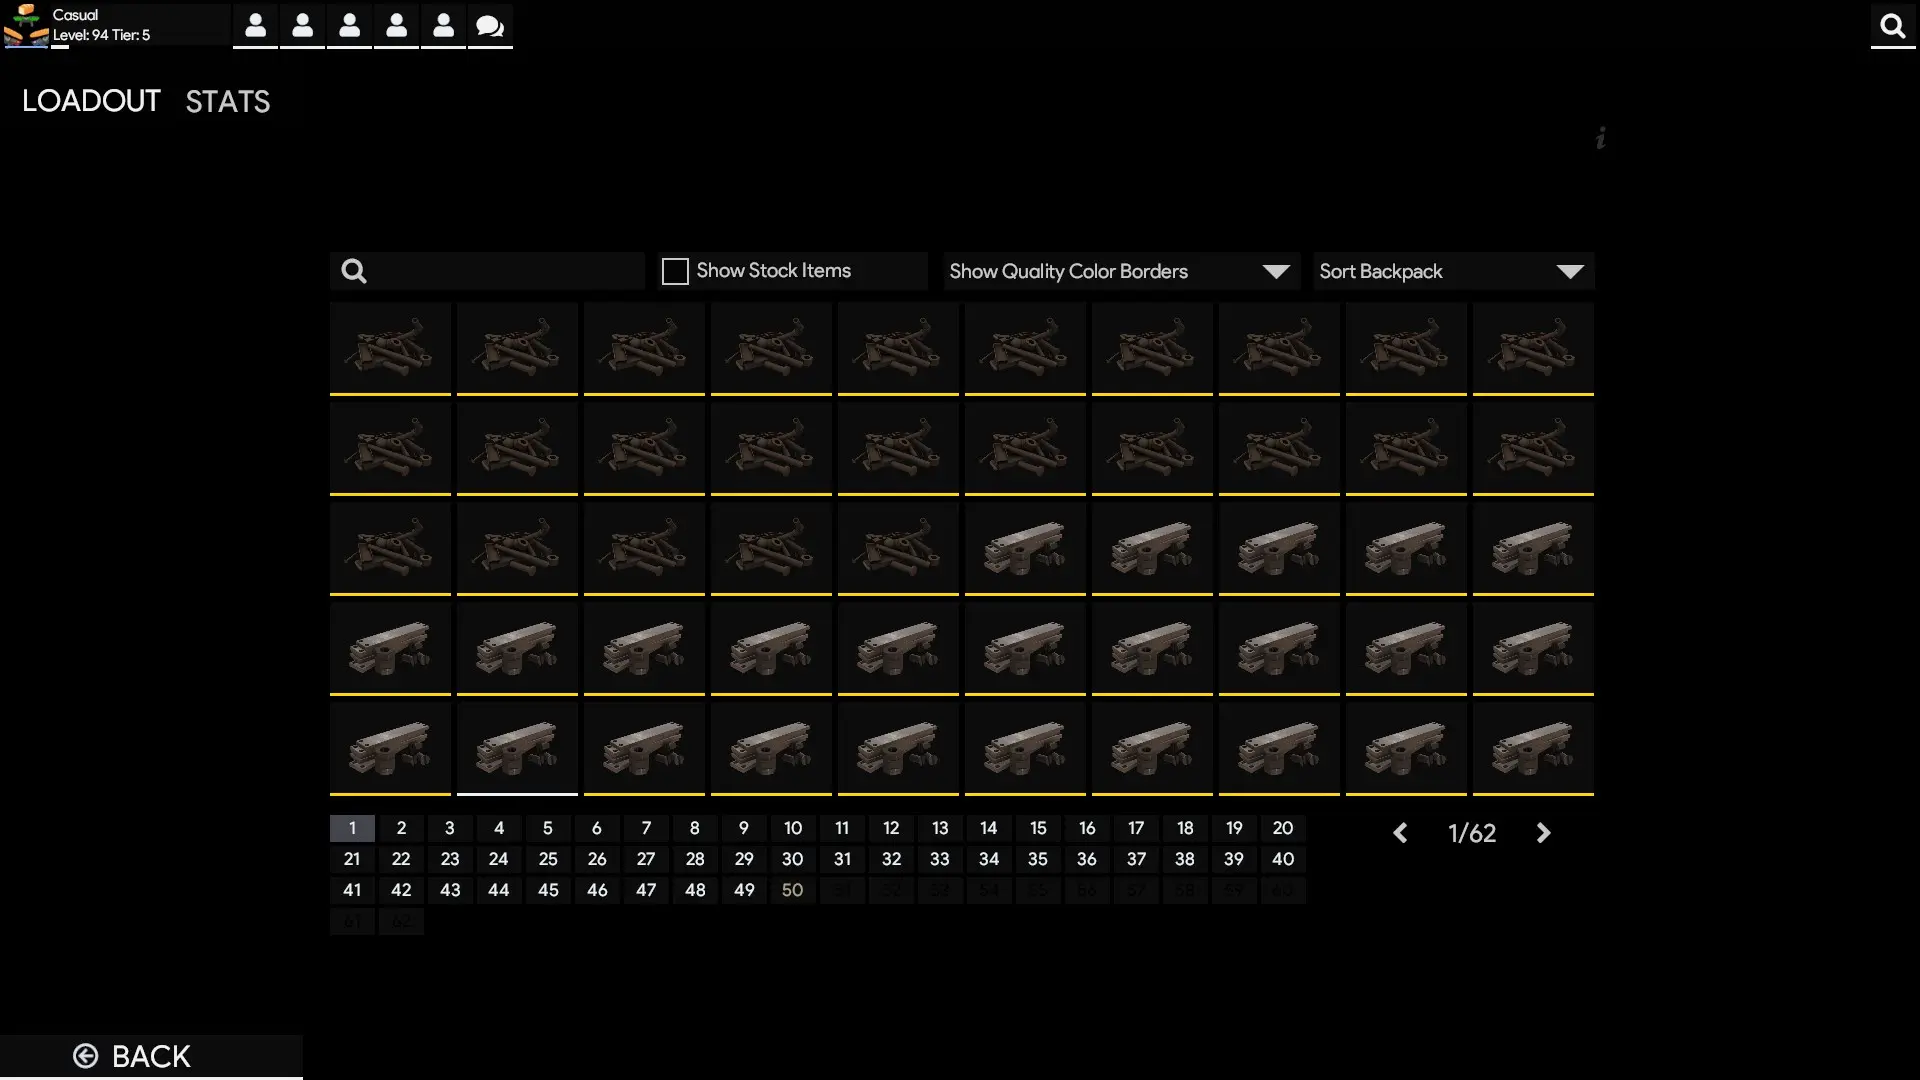Select first scrap metal item thumbnail
The width and height of the screenshot is (1920, 1080).
[390, 347]
